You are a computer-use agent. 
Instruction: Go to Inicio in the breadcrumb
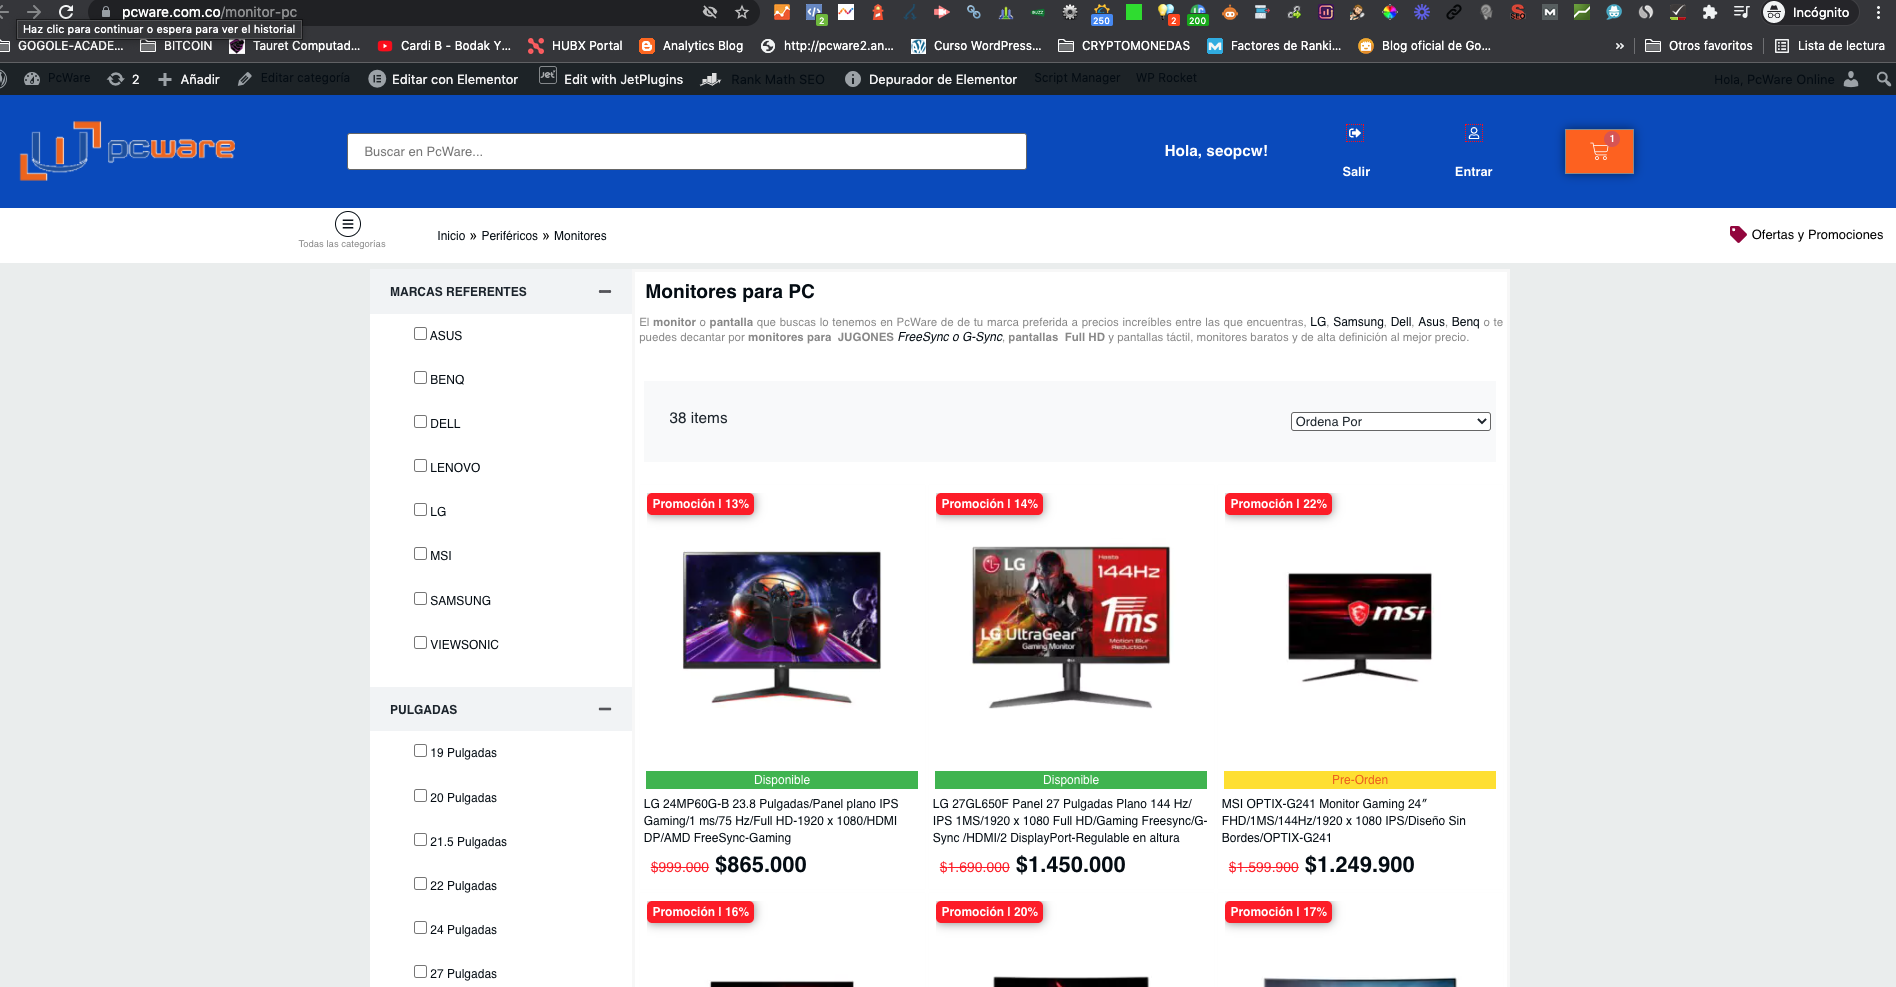[x=451, y=236]
